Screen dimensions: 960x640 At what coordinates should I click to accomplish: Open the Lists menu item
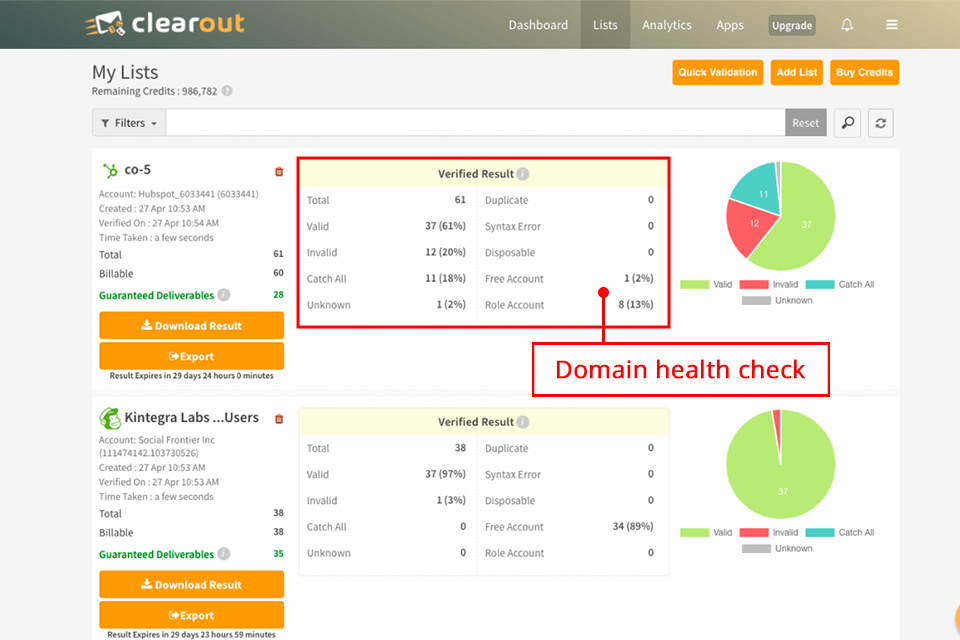(605, 25)
